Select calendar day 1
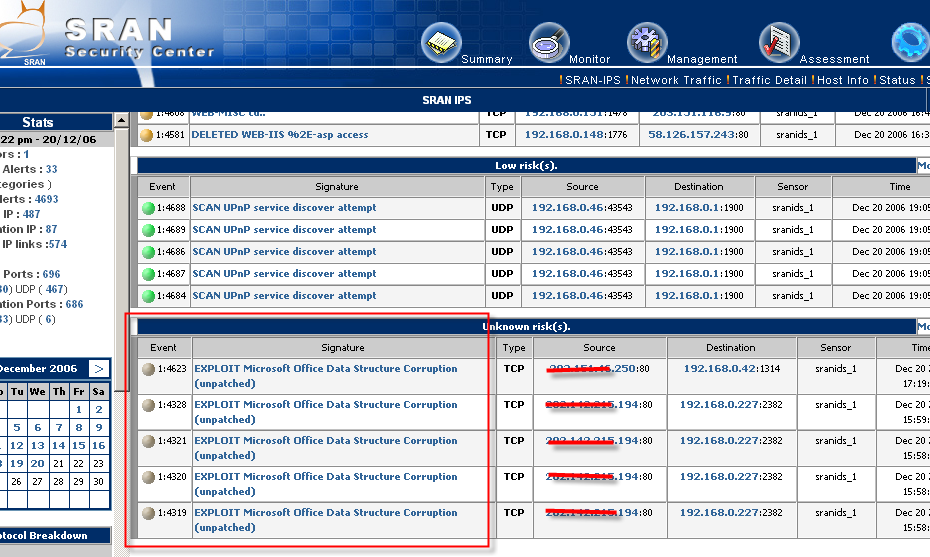This screenshot has width=930, height=557. pos(78,409)
